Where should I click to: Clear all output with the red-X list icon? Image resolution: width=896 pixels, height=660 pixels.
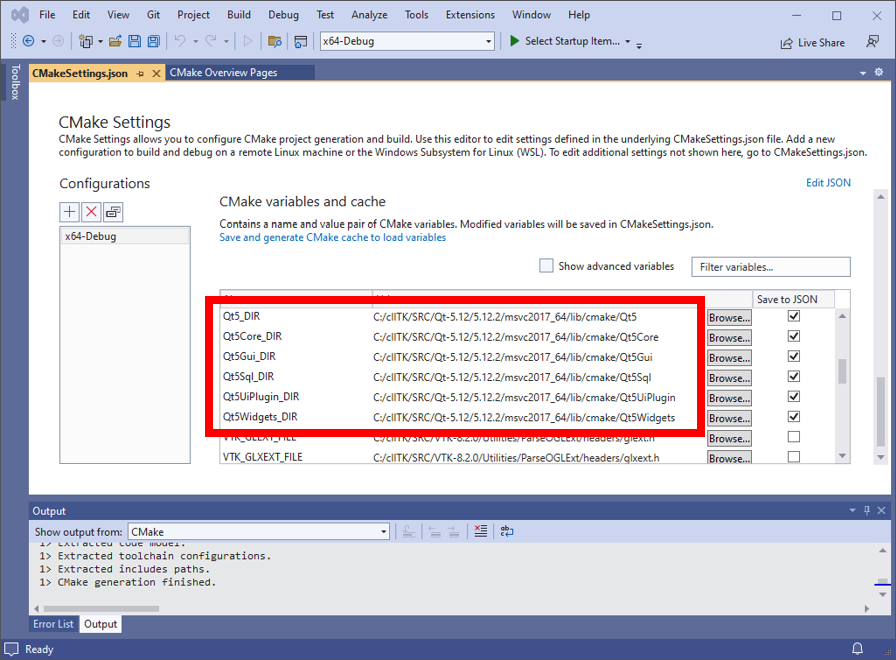tap(481, 531)
